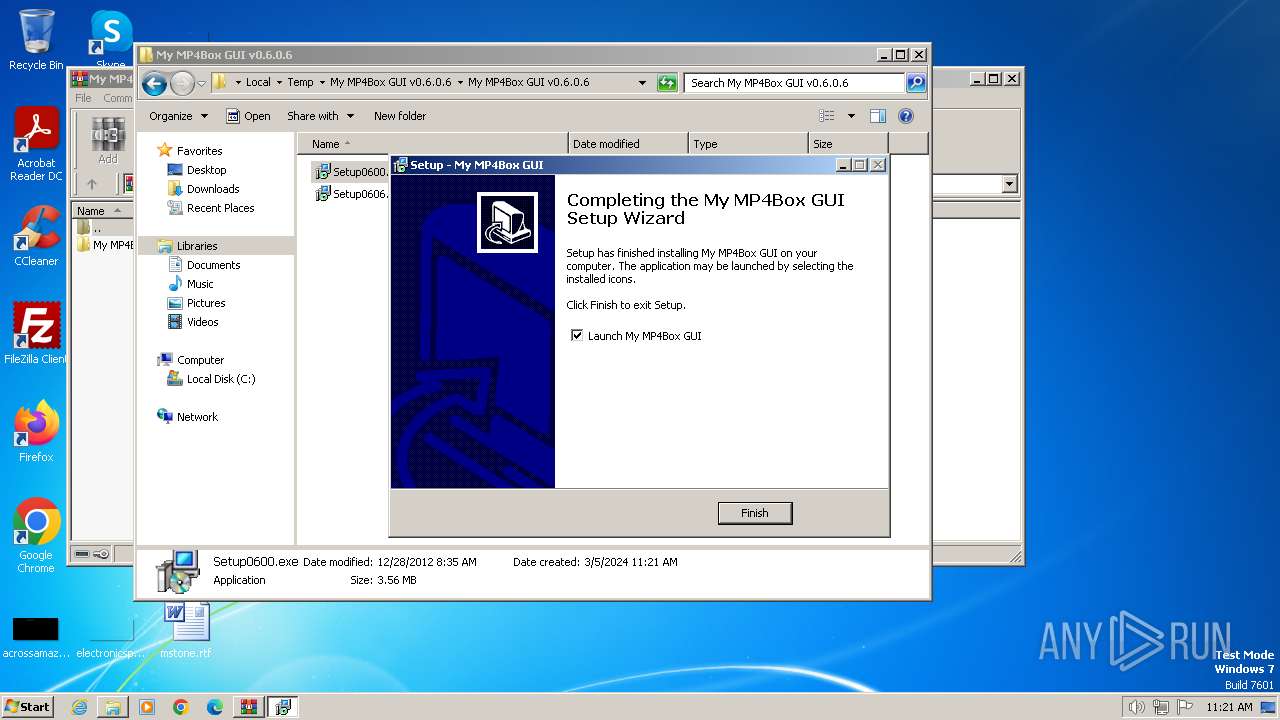
Task: Open the Organize menu
Action: [178, 116]
